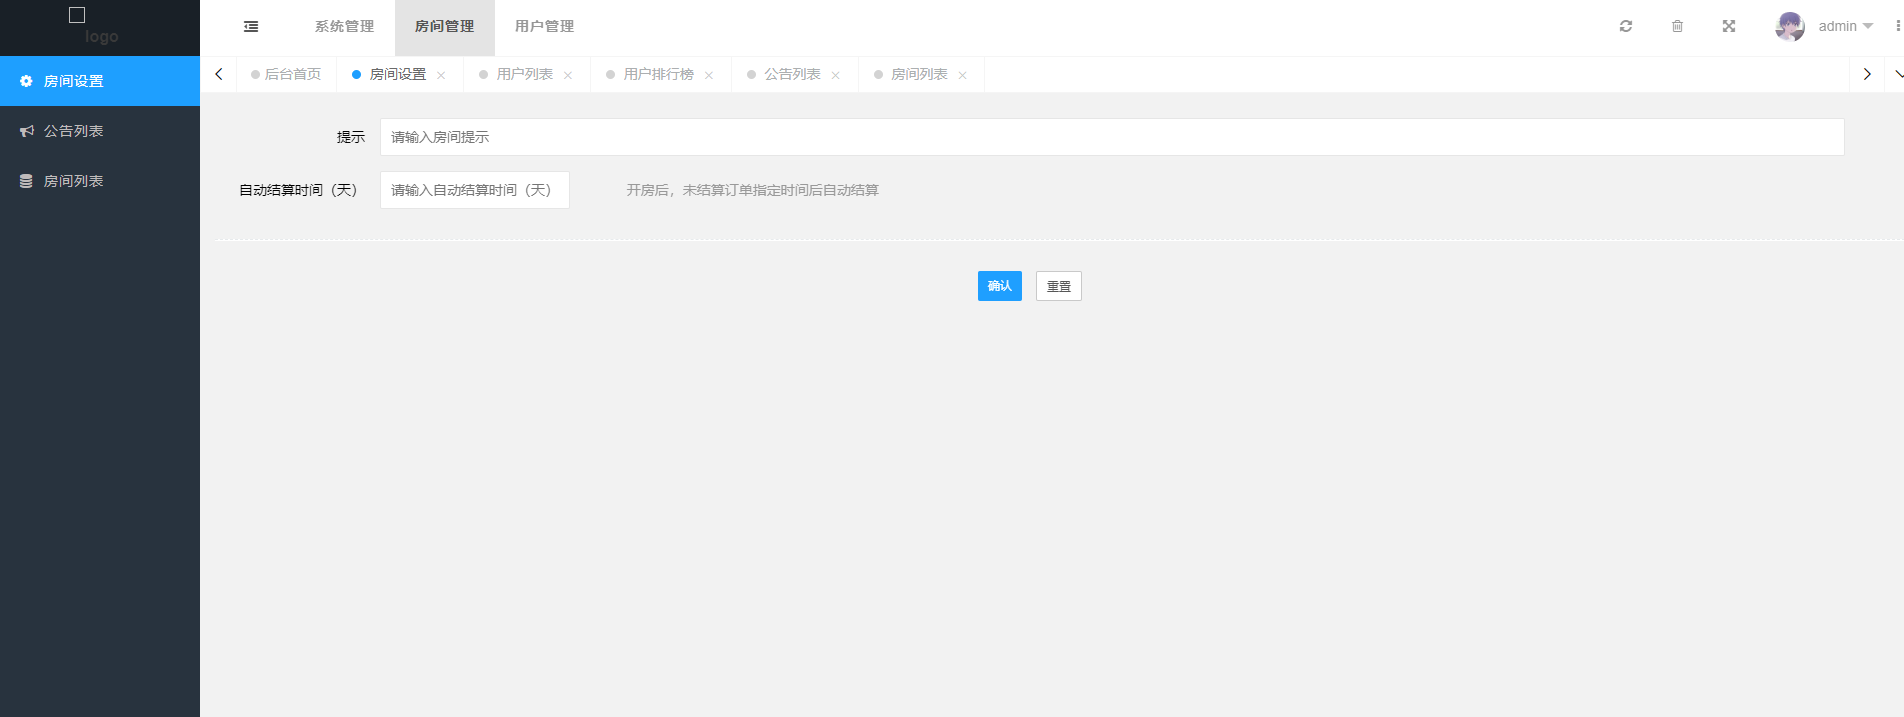Screen dimensions: 1904x717
Task: Focus the 提示 room hint input field
Action: (x=1112, y=137)
